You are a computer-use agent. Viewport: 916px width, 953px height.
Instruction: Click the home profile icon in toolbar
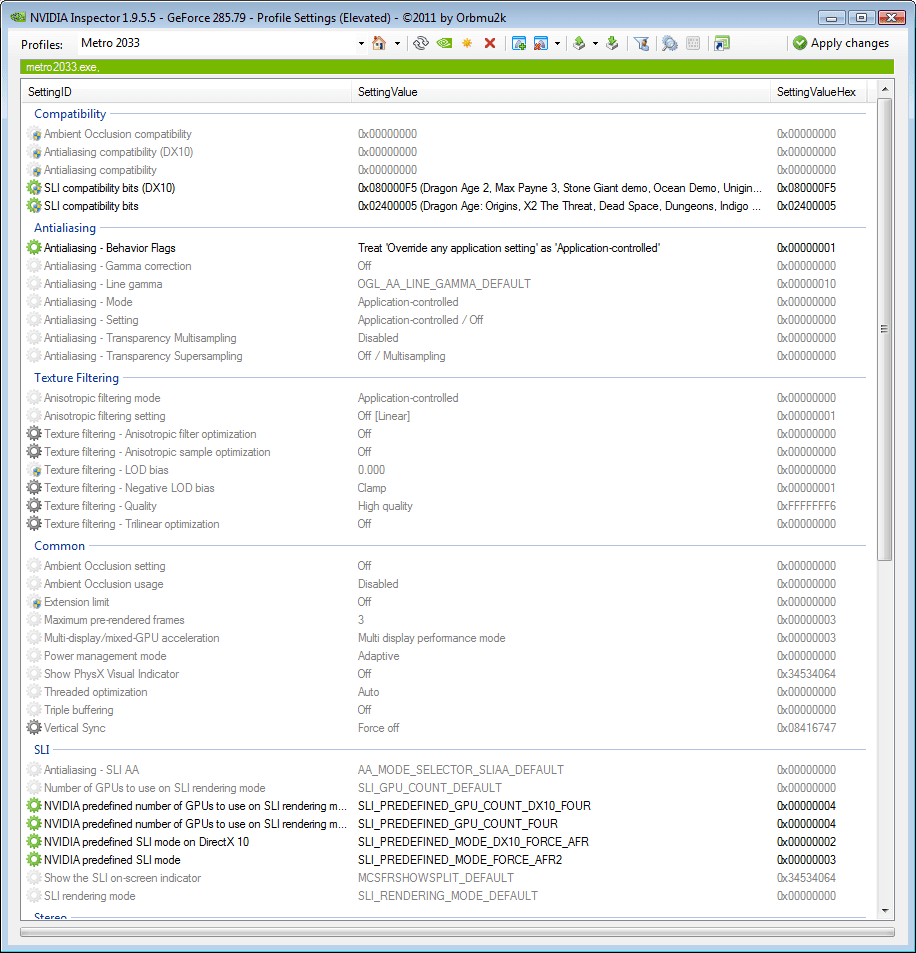pyautogui.click(x=379, y=43)
